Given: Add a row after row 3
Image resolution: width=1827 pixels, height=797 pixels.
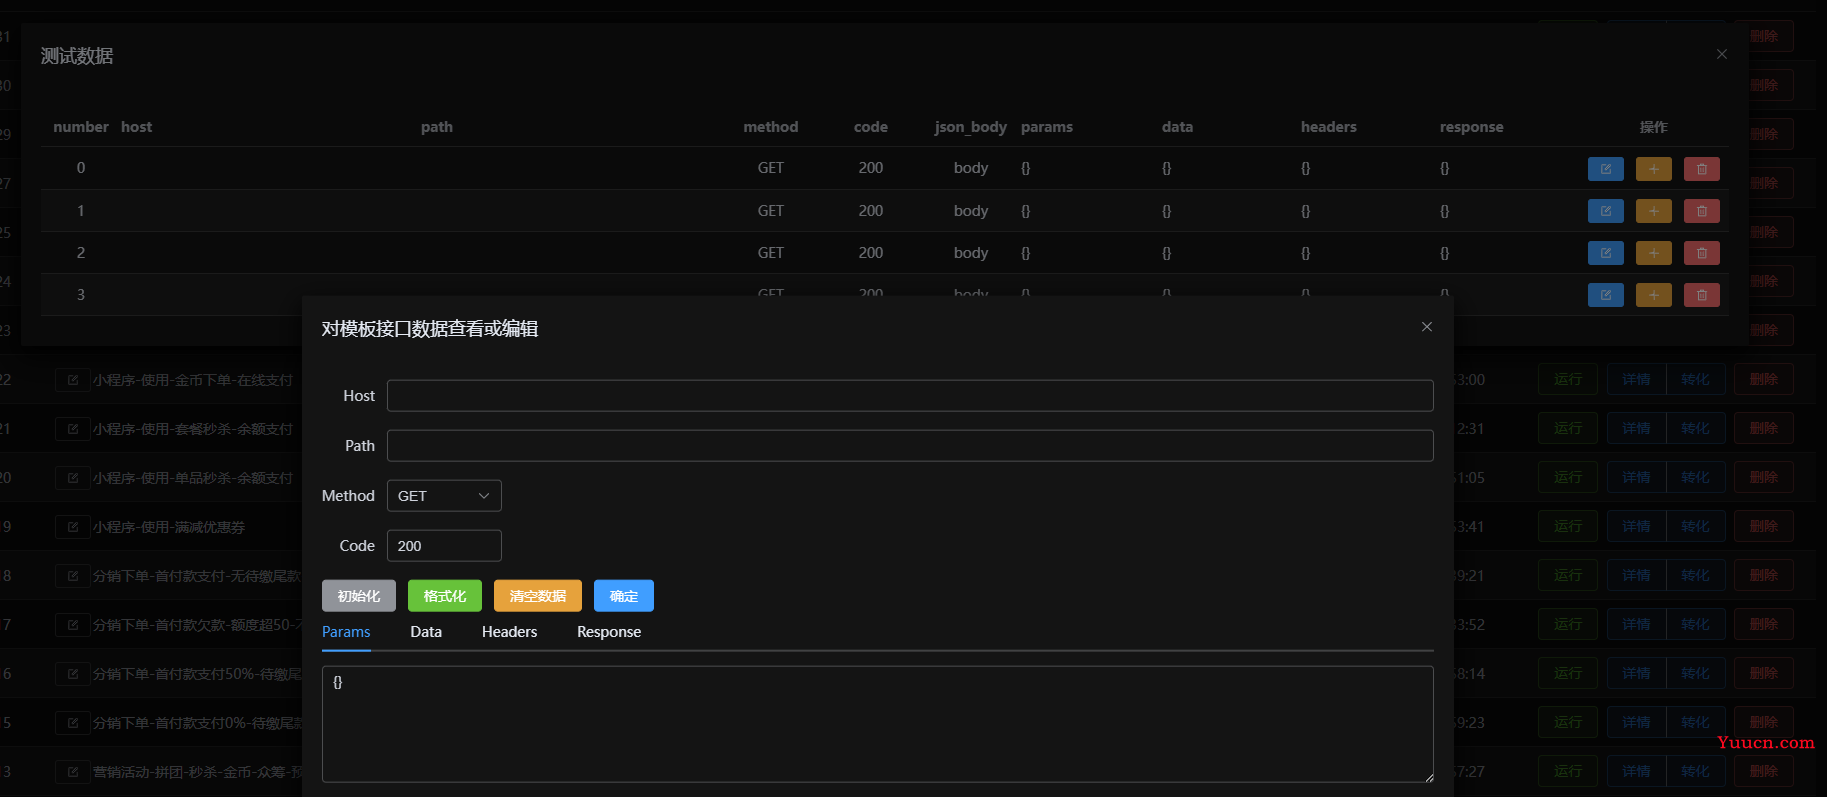Looking at the screenshot, I should (1653, 295).
